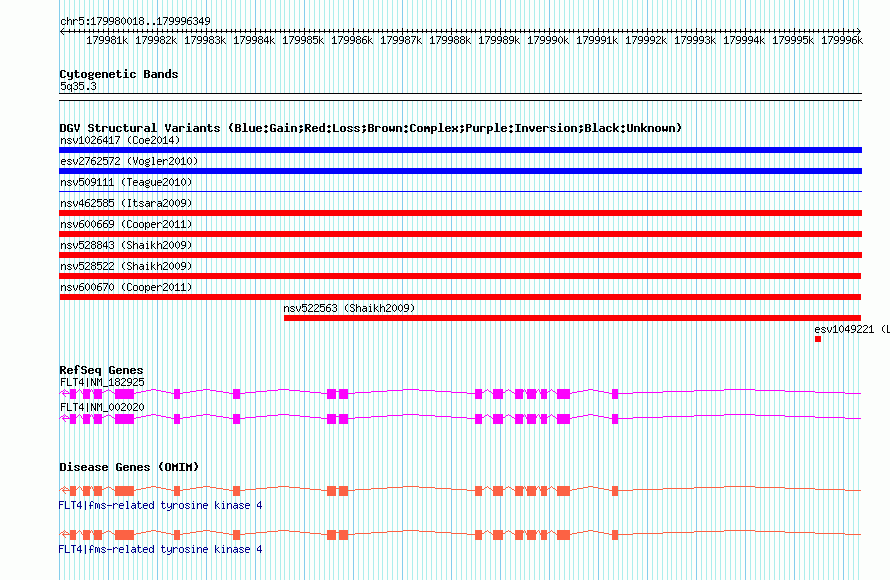Click the nsv509111 (Teague2010) label
This screenshot has width=890, height=580.
point(126,182)
